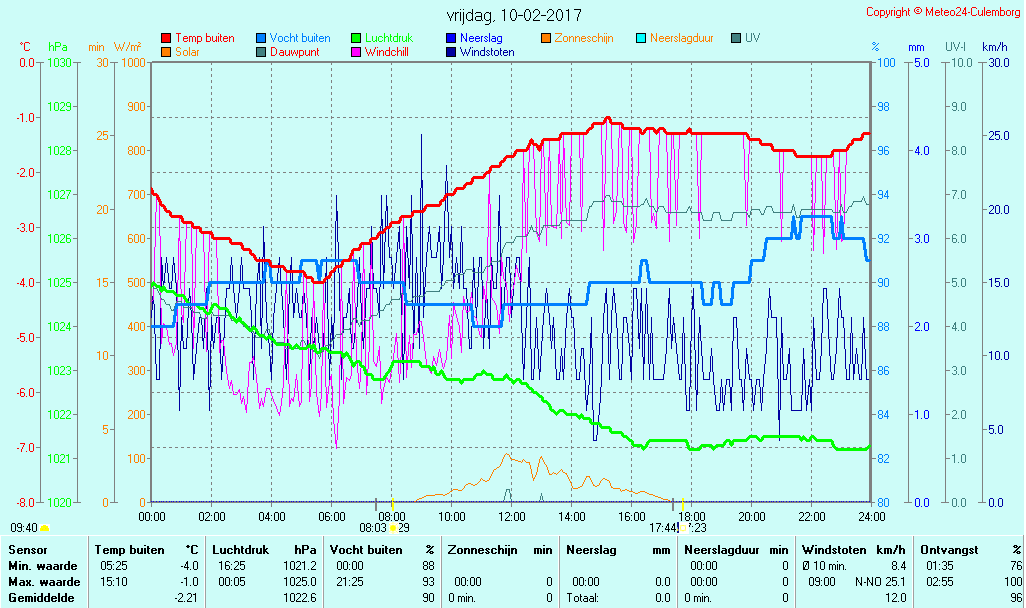Viewport: 1026px width, 608px height.
Task: Click the 12:00 mark on time axis
Action: 512,516
